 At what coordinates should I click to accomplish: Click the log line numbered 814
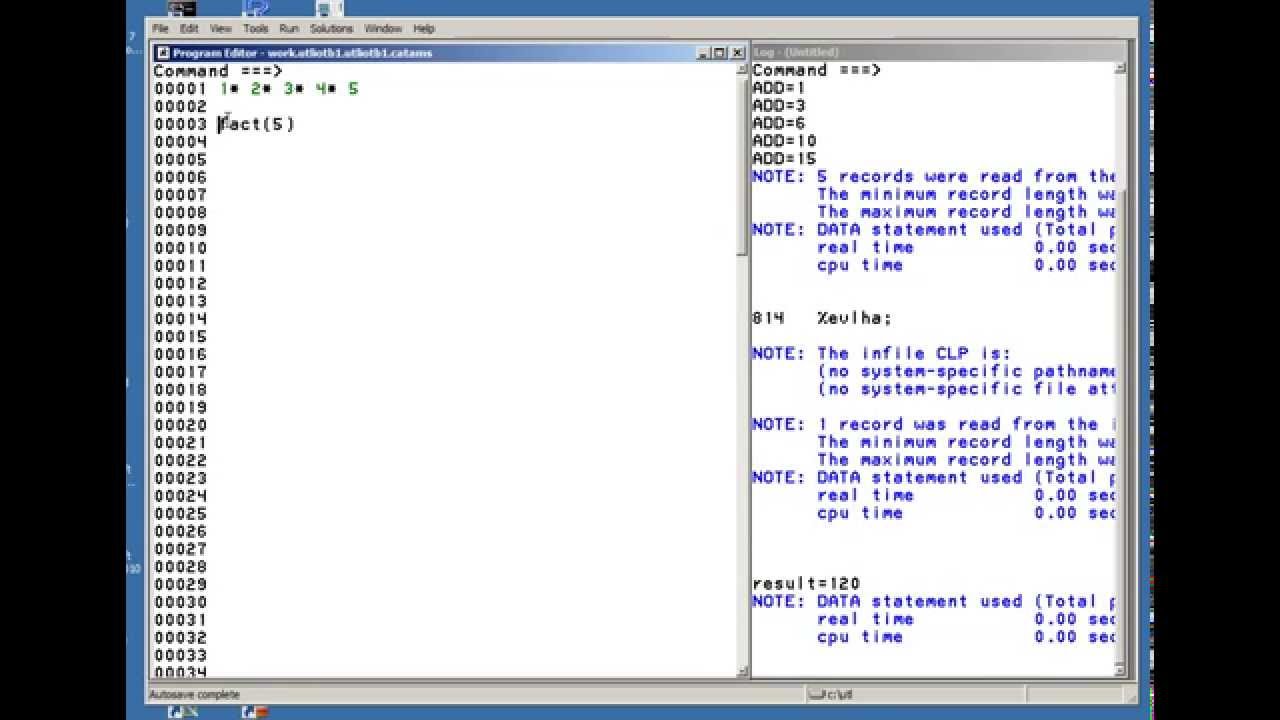[822, 318]
